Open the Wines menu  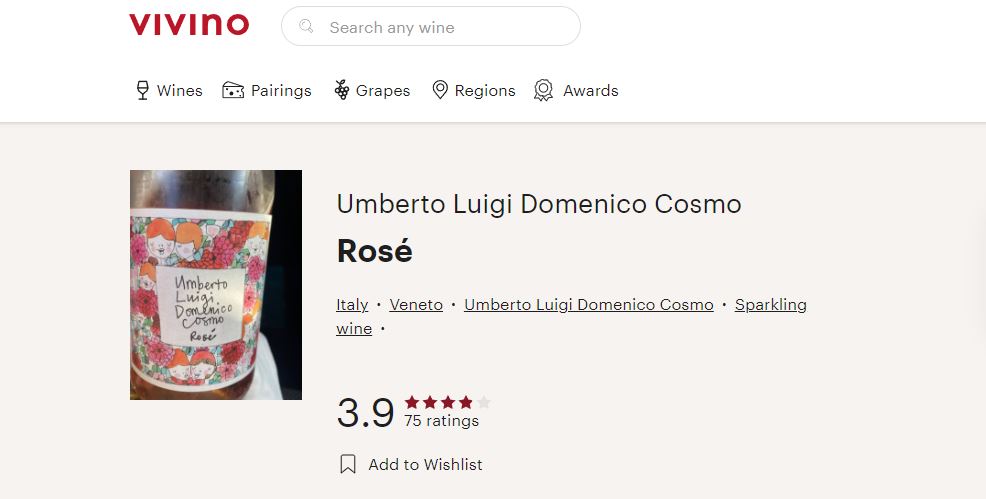point(179,91)
